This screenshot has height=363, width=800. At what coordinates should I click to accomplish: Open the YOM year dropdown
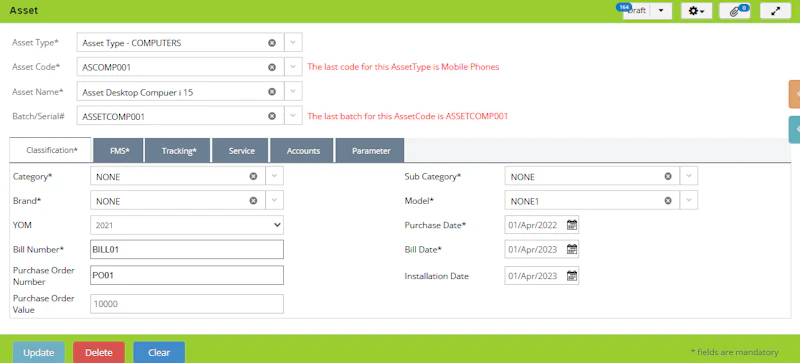[x=187, y=225]
